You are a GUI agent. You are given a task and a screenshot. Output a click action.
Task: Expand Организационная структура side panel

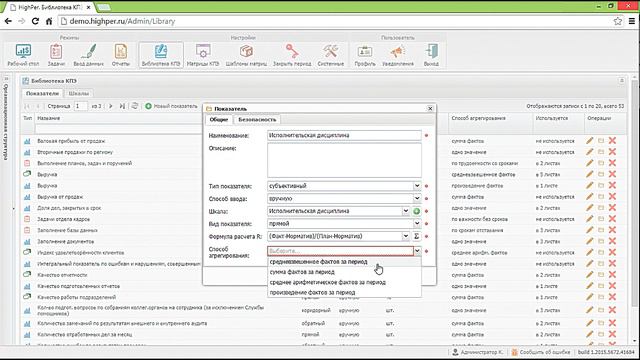click(x=6, y=78)
